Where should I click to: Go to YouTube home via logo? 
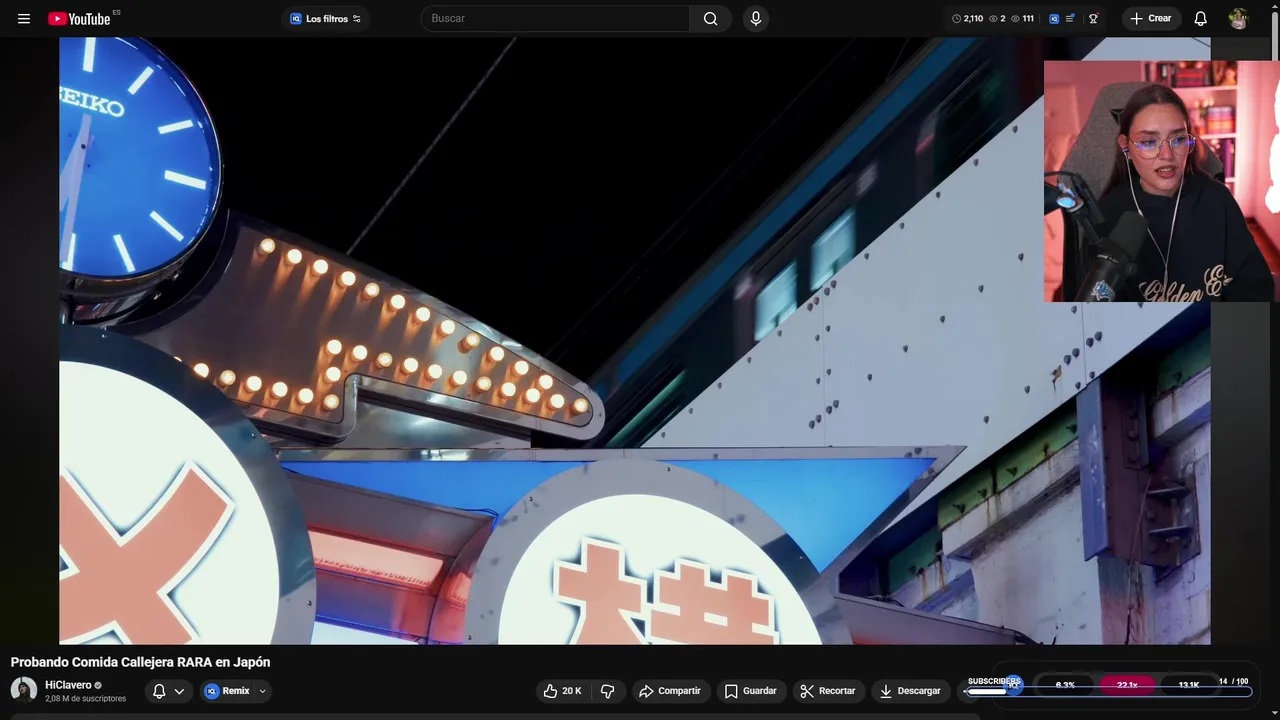(x=79, y=19)
